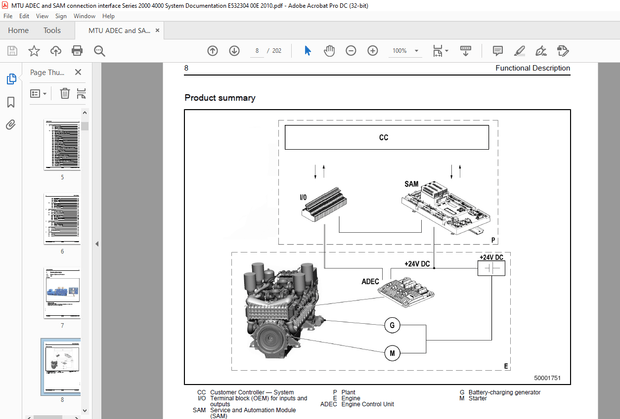The height and width of the screenshot is (419, 620).
Task: Select the Highlight text pen tool
Action: 520,51
